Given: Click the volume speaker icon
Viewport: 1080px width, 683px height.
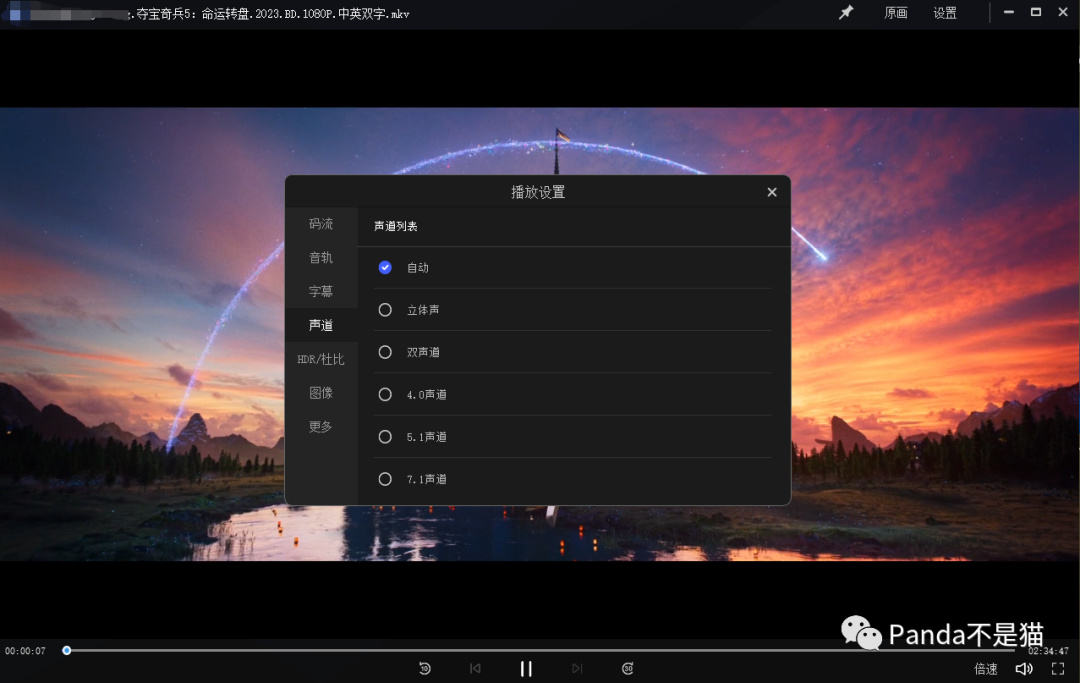Looking at the screenshot, I should (1024, 669).
